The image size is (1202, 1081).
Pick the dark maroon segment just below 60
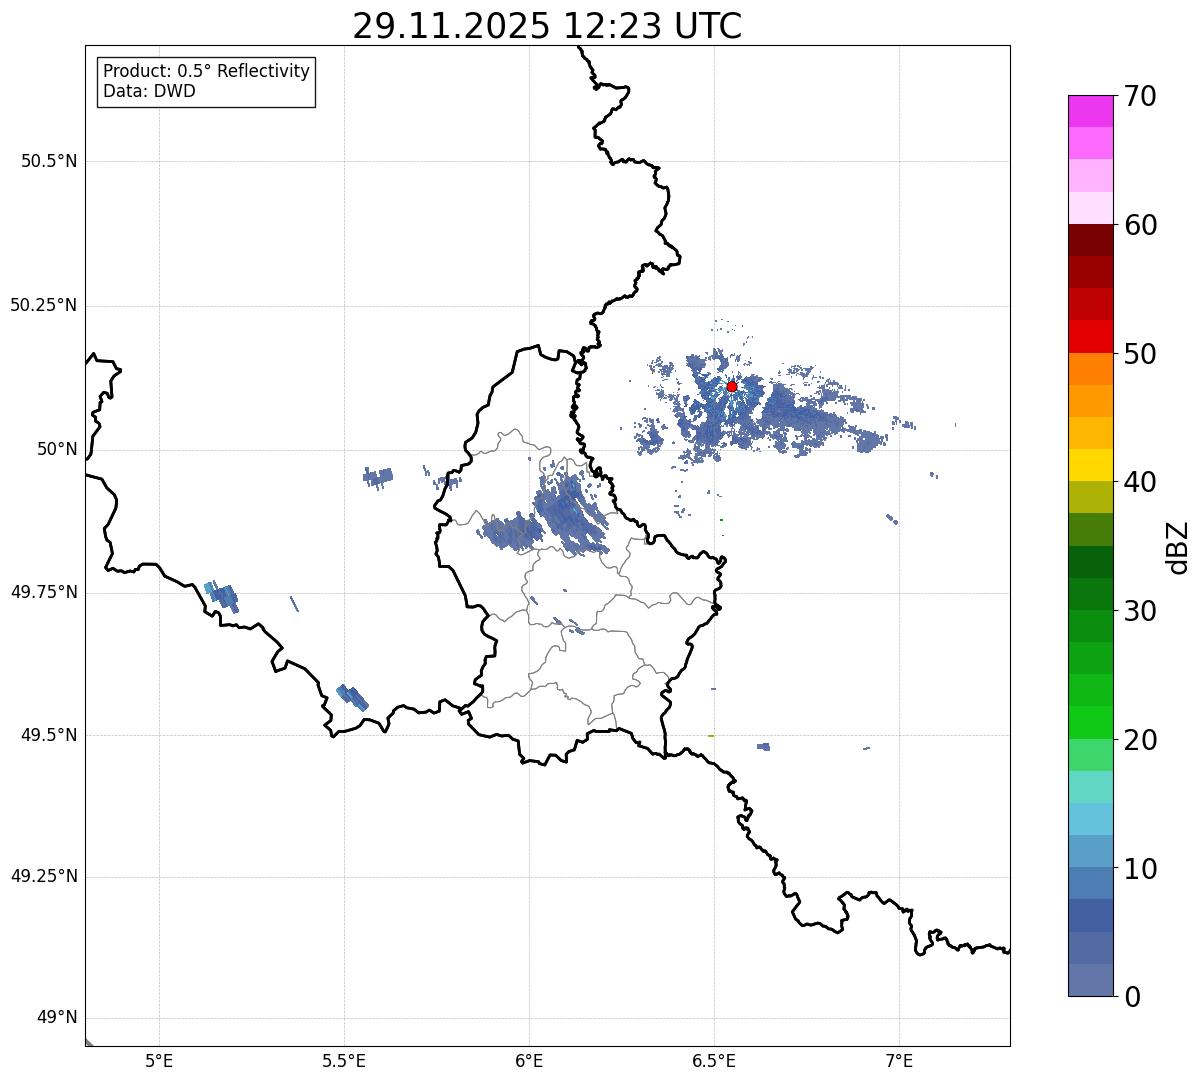pyautogui.click(x=1090, y=240)
